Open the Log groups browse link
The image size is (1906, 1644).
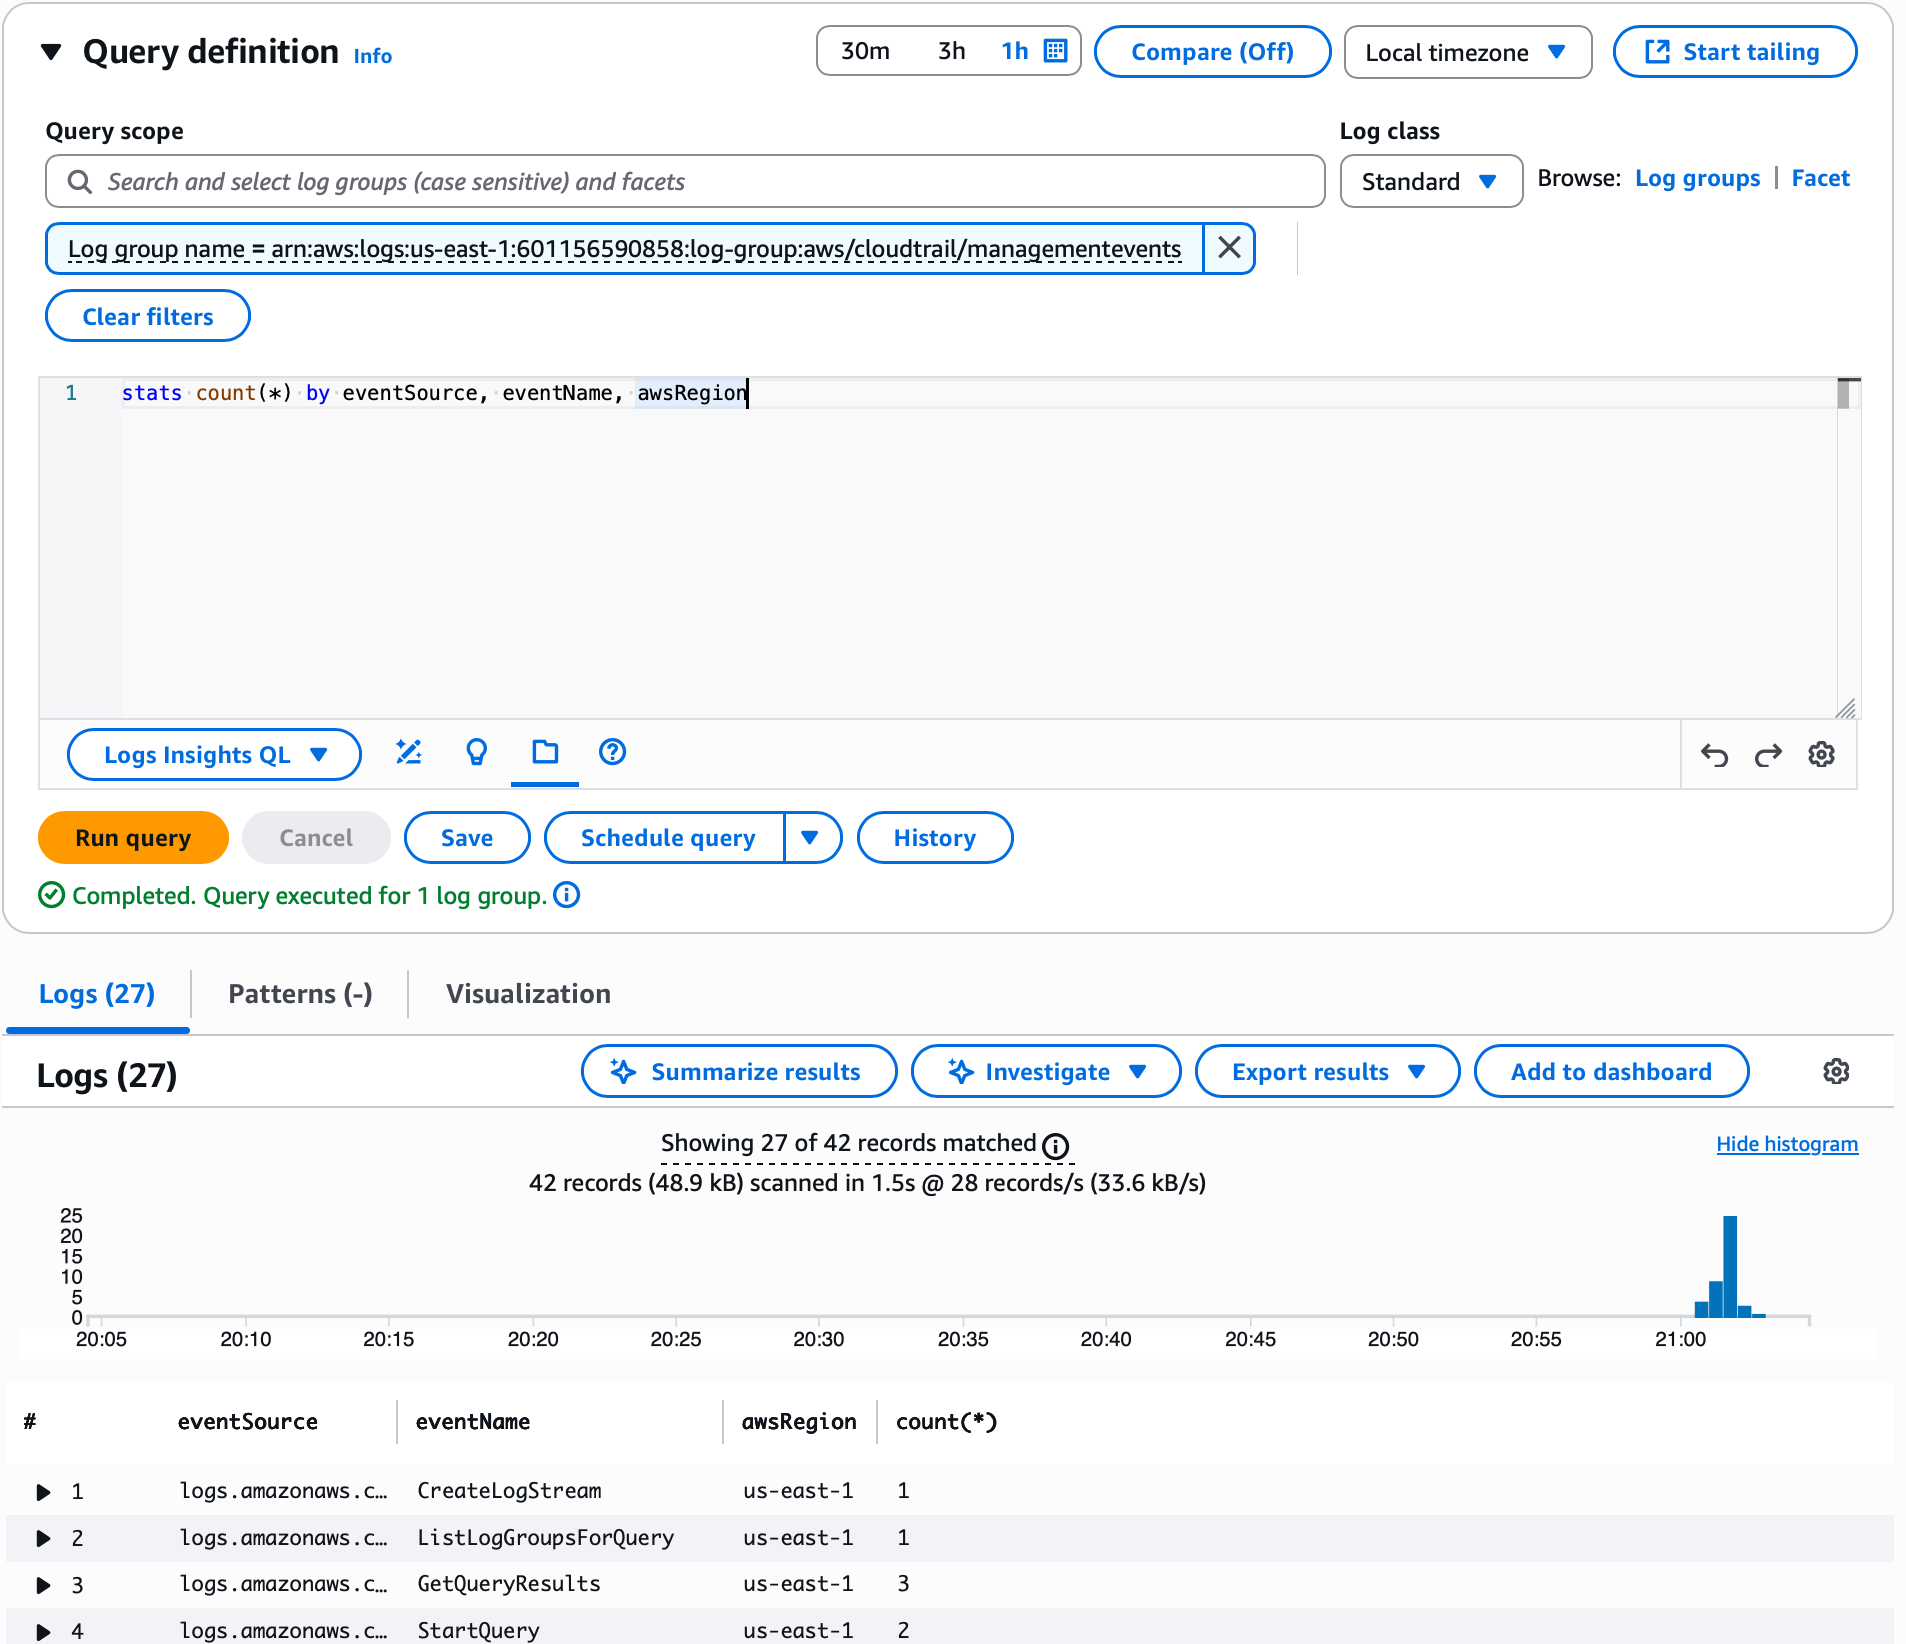pyautogui.click(x=1697, y=179)
